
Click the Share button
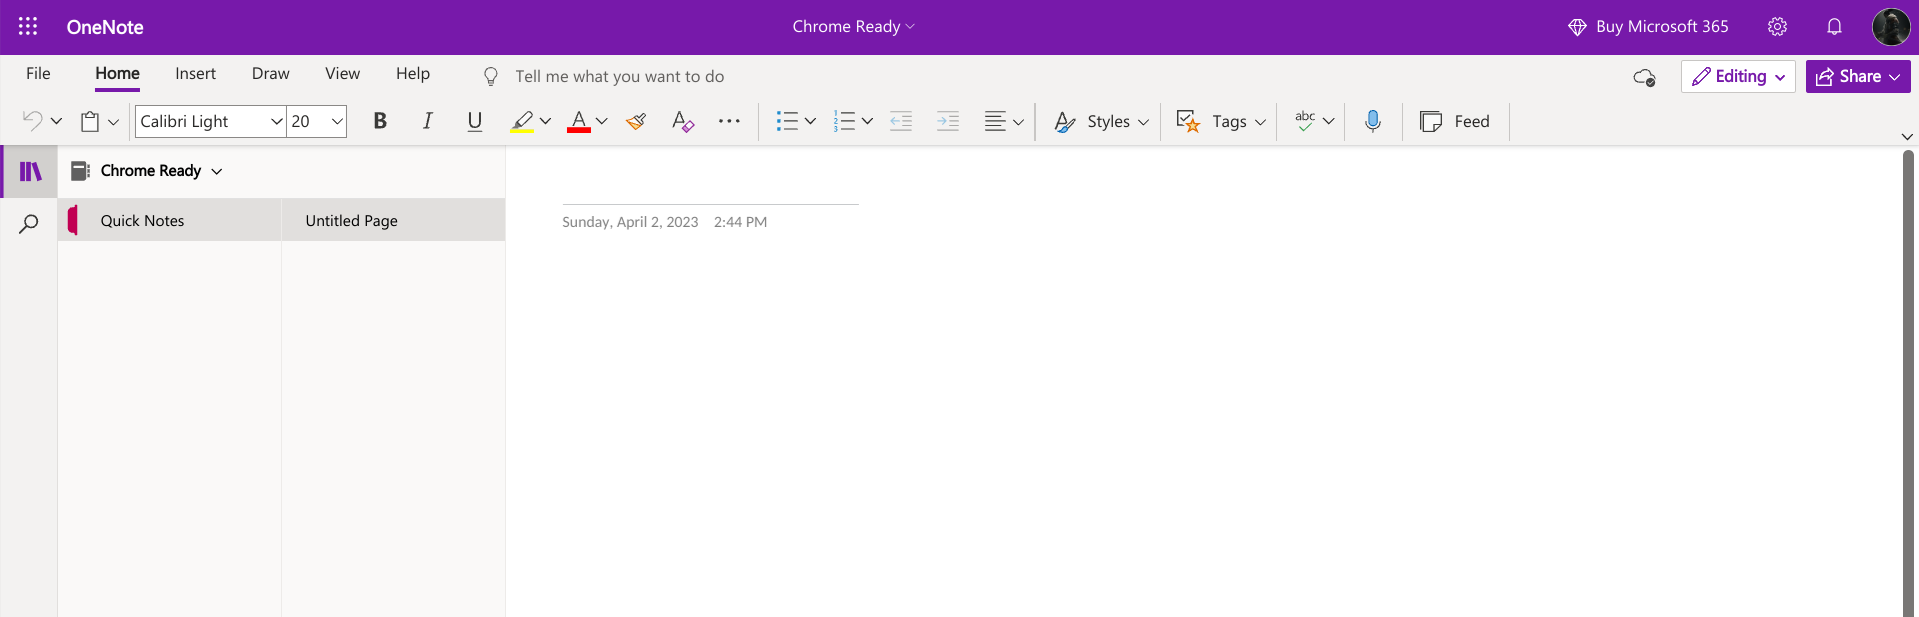tap(1858, 76)
